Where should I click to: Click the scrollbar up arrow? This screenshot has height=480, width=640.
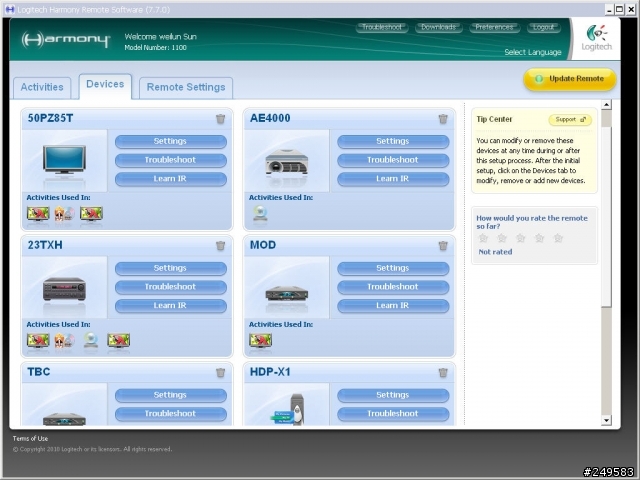[607, 104]
